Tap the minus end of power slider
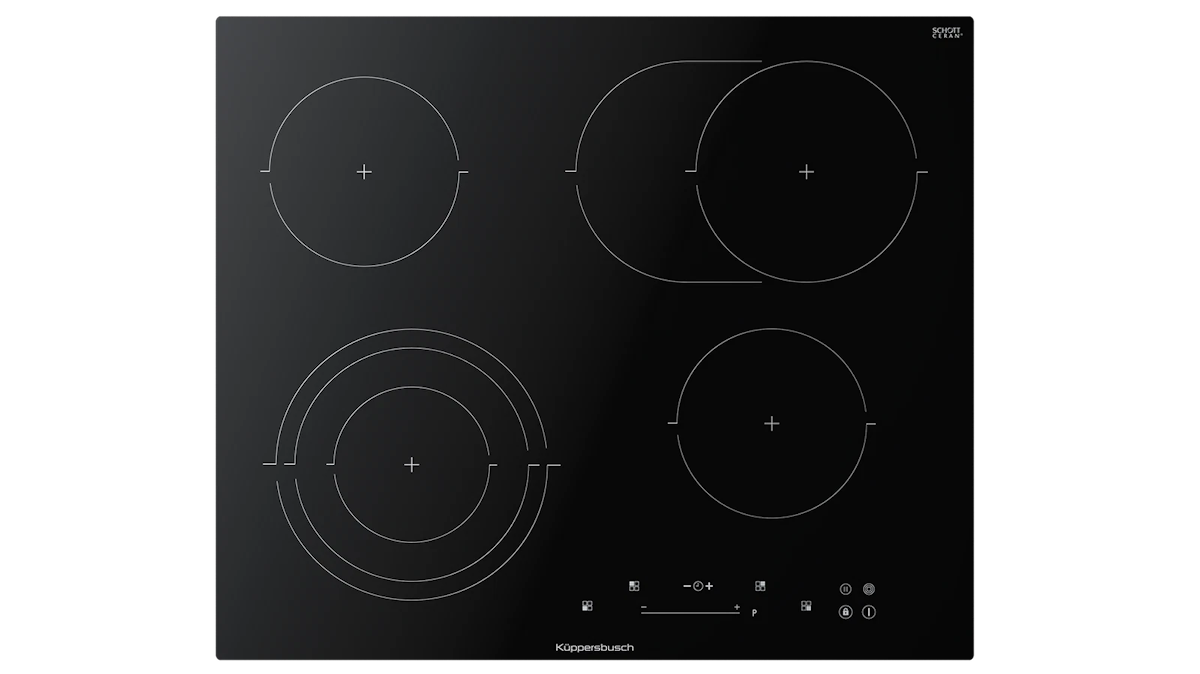Image resolution: width=1200 pixels, height=674 pixels. click(x=644, y=607)
